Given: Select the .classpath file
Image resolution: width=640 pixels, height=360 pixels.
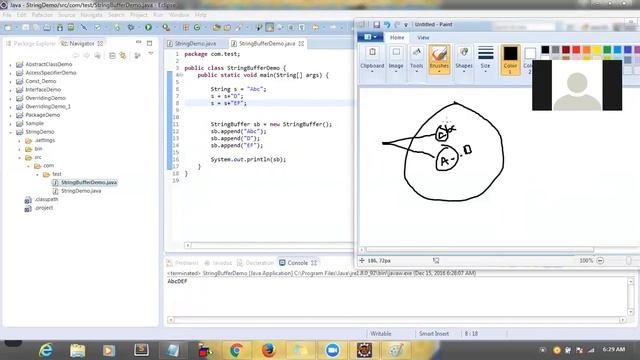Looking at the screenshot, I should pos(42,200).
